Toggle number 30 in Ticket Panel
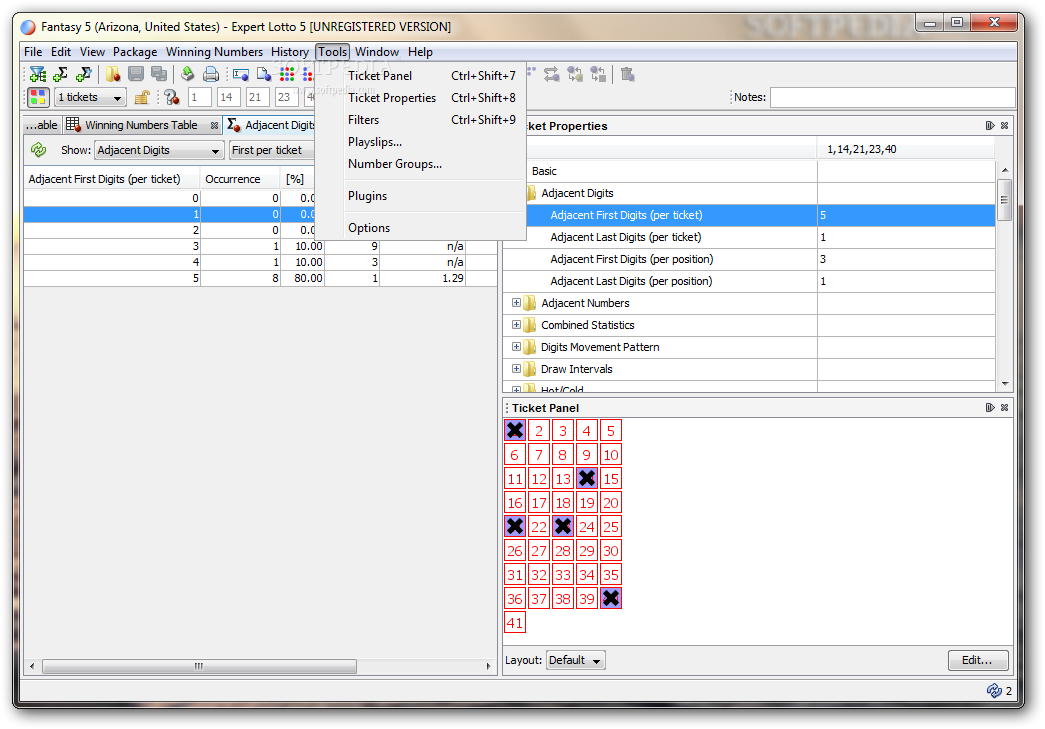Viewport: 1045px width, 729px height. pos(611,550)
